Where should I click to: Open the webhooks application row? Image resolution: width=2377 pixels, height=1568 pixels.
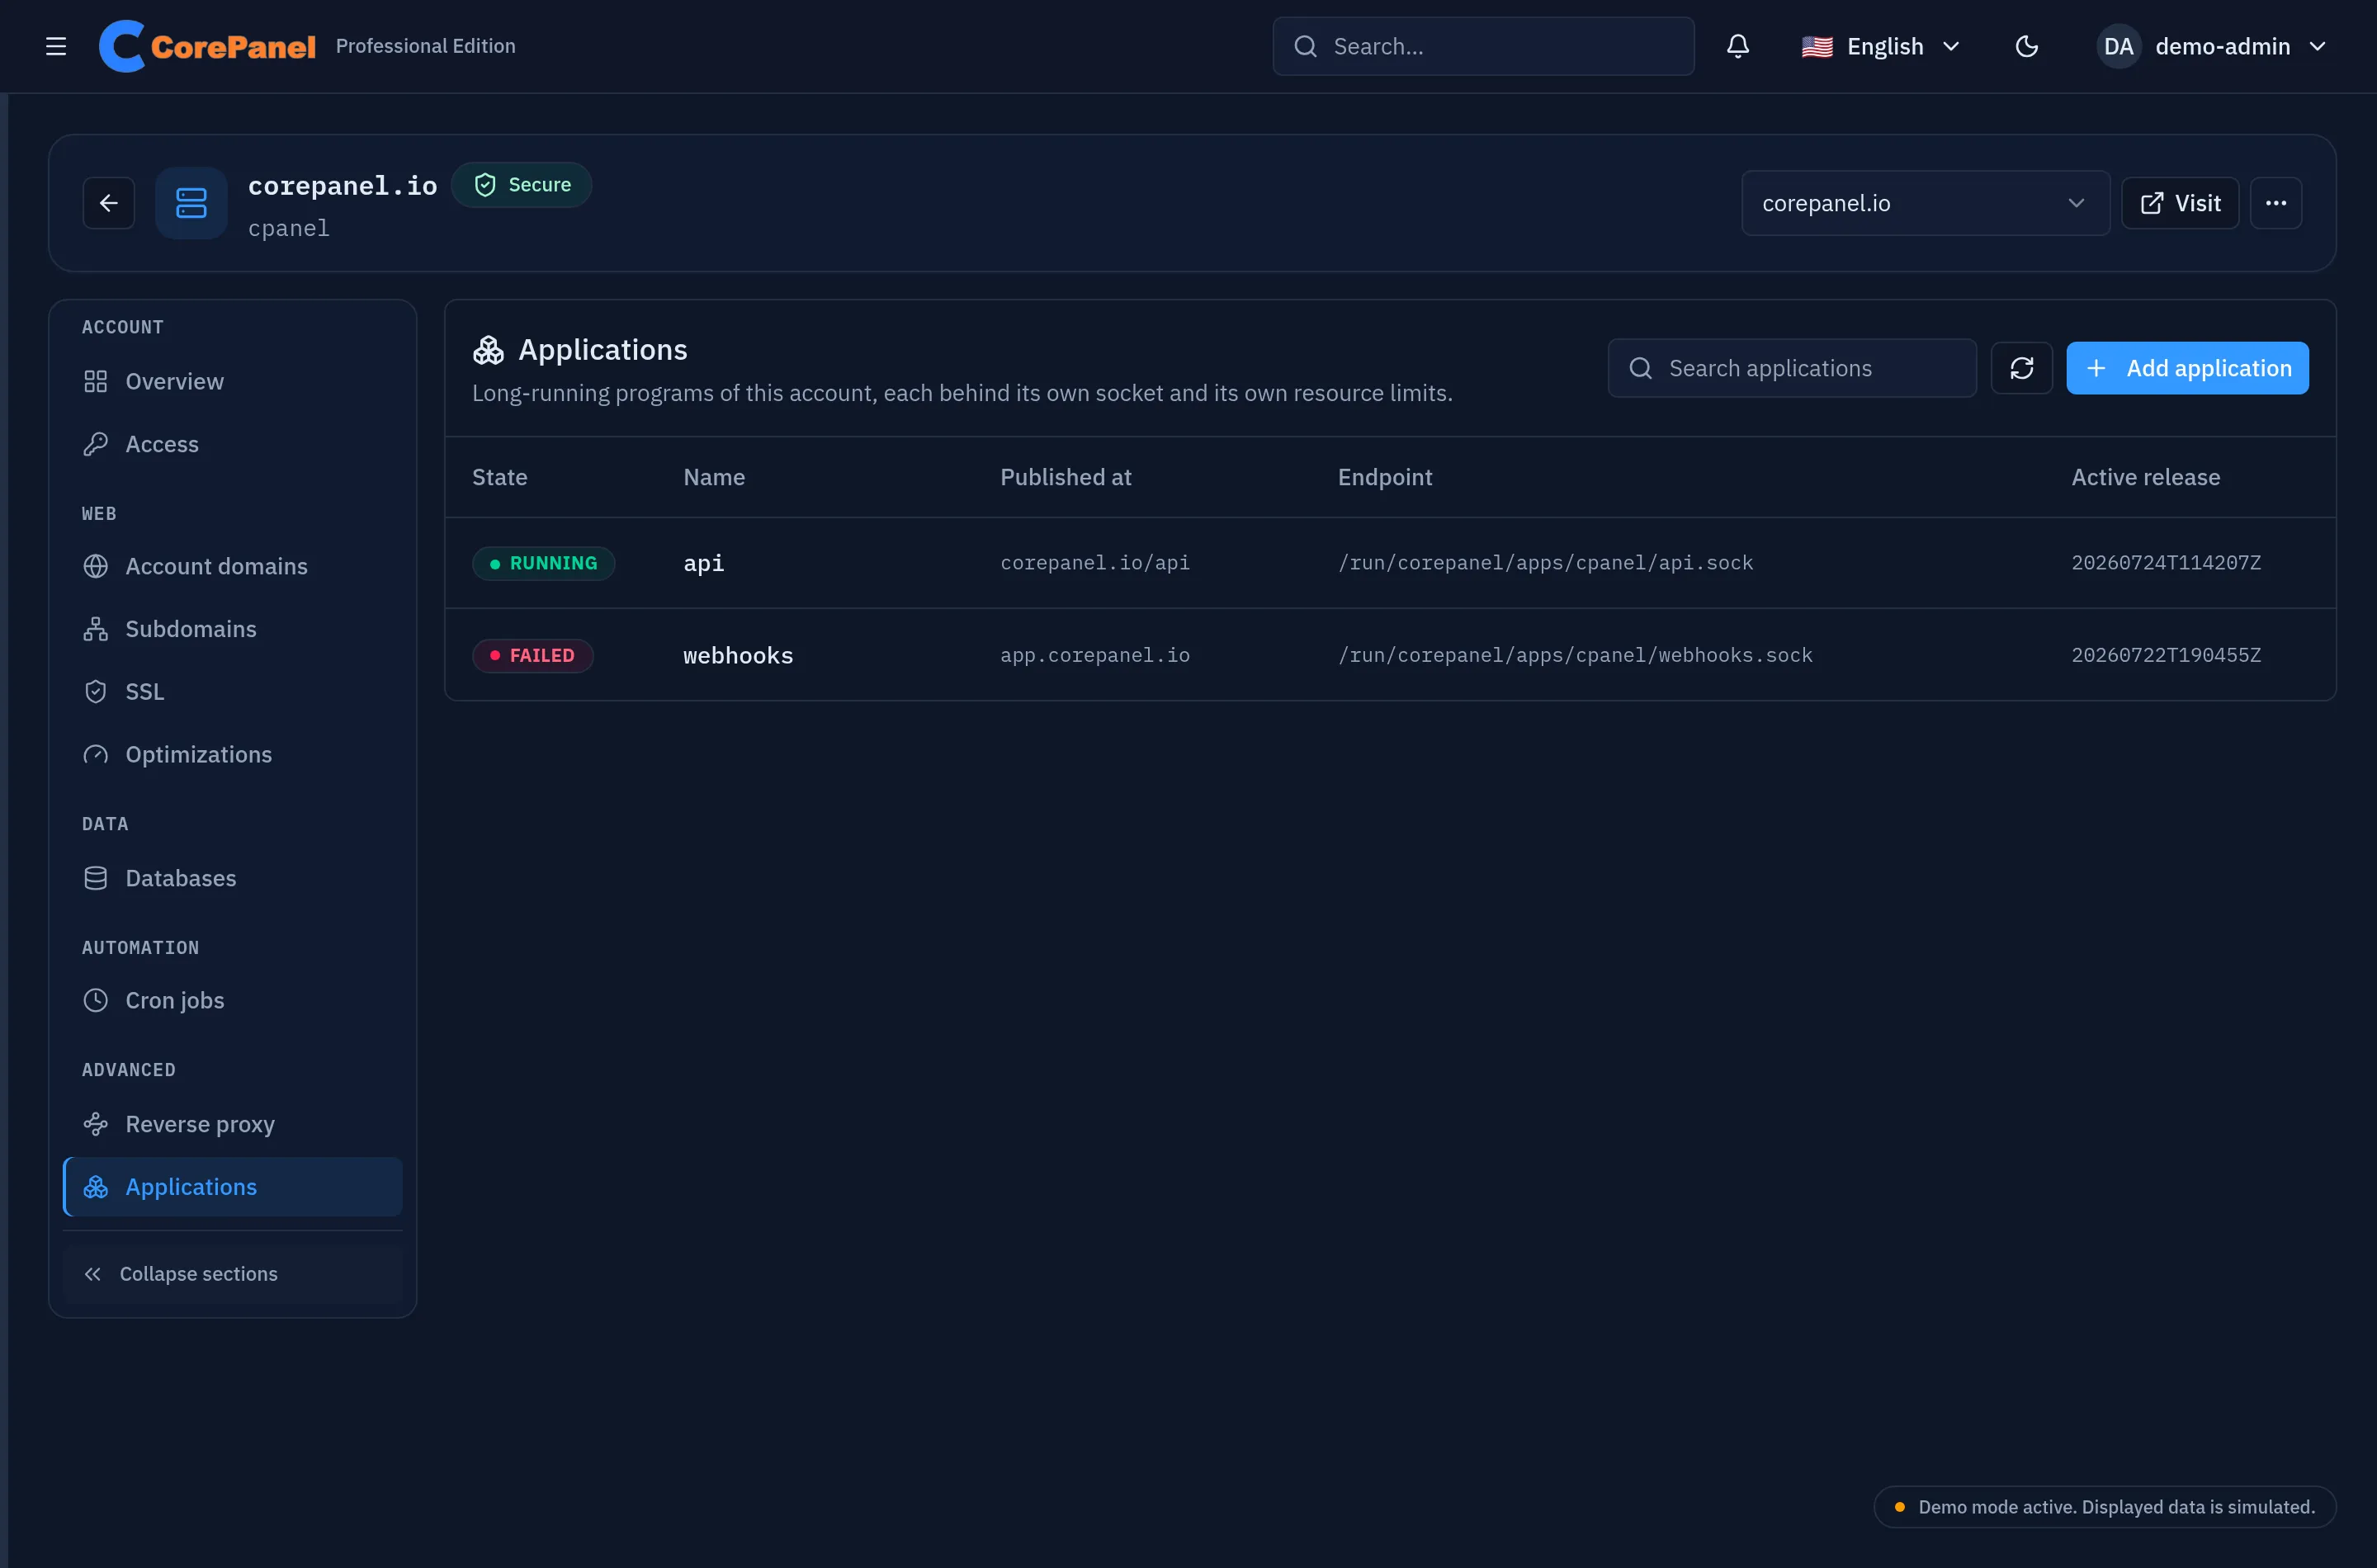pyautogui.click(x=1390, y=655)
